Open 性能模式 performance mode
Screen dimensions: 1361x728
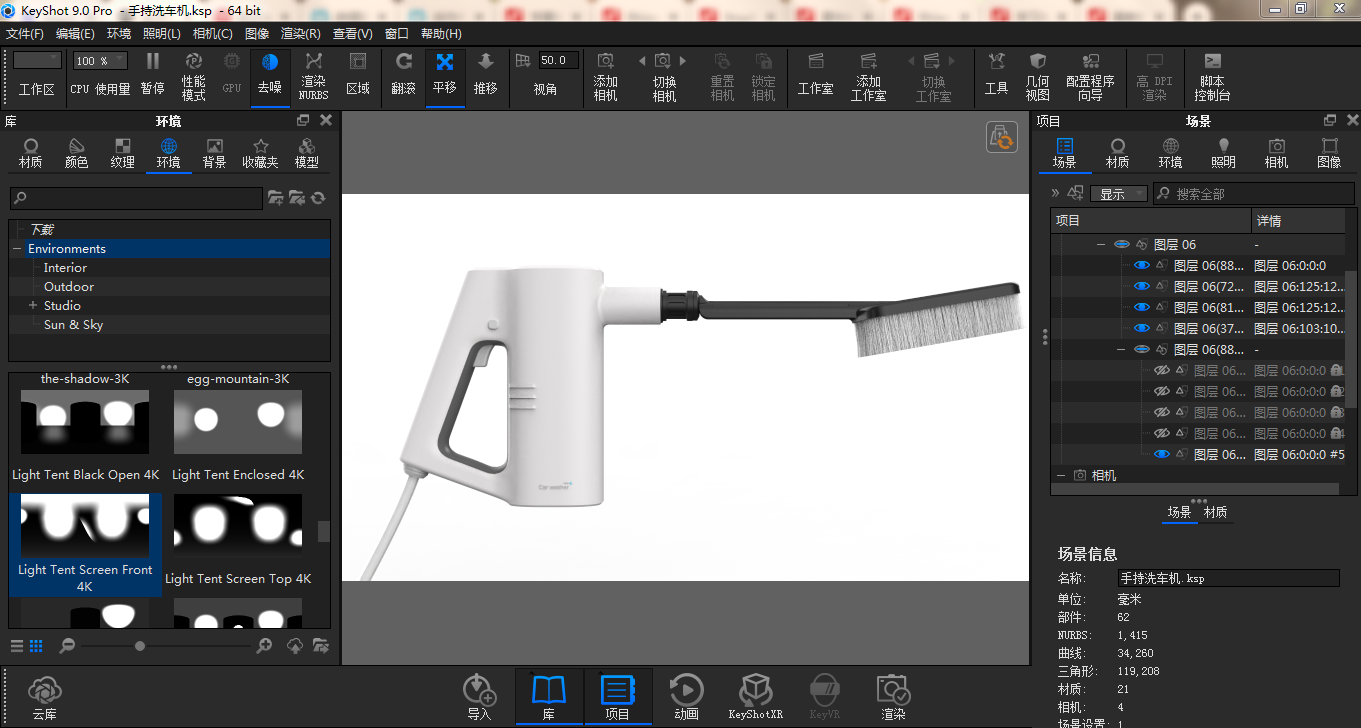tap(194, 77)
